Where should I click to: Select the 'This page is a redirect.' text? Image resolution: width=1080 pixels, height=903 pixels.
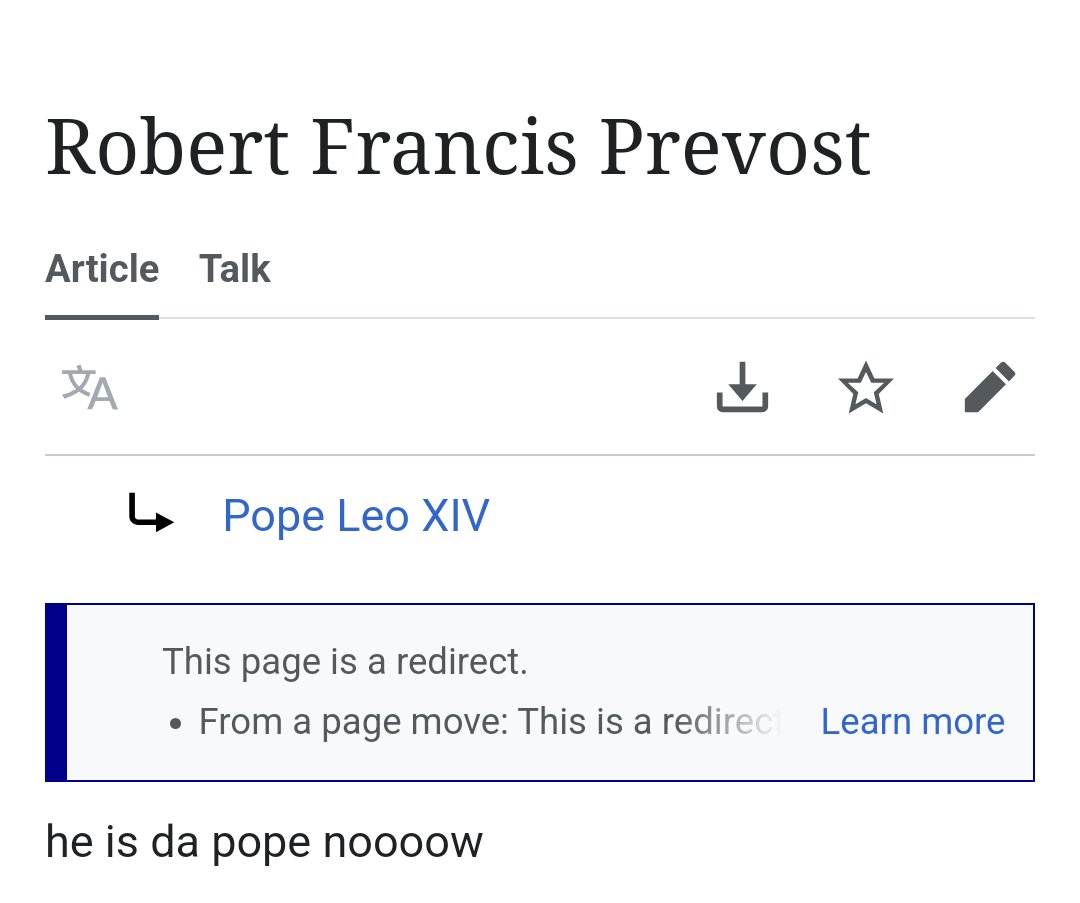[x=345, y=662]
